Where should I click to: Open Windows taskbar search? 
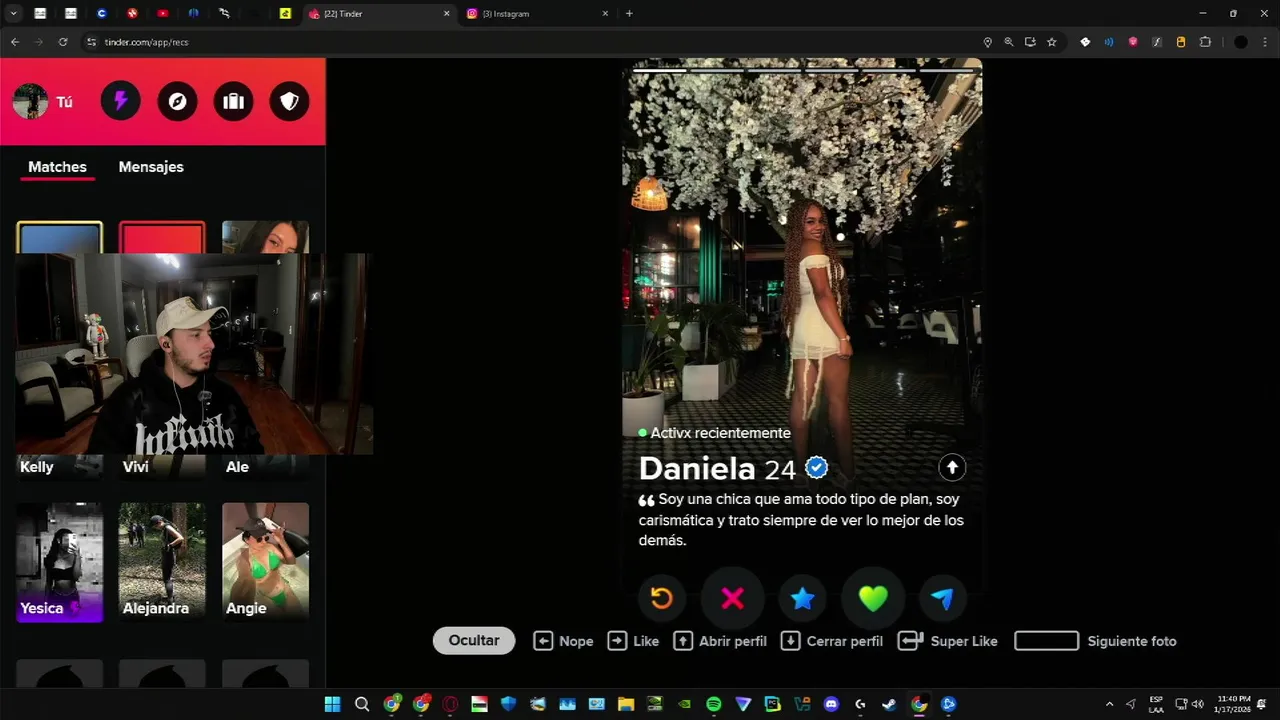[x=362, y=704]
